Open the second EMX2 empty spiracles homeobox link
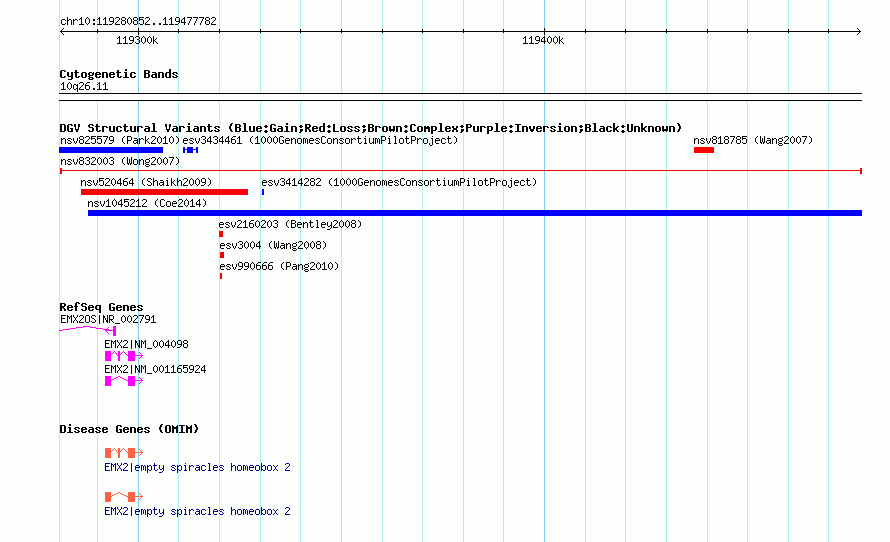 [197, 511]
